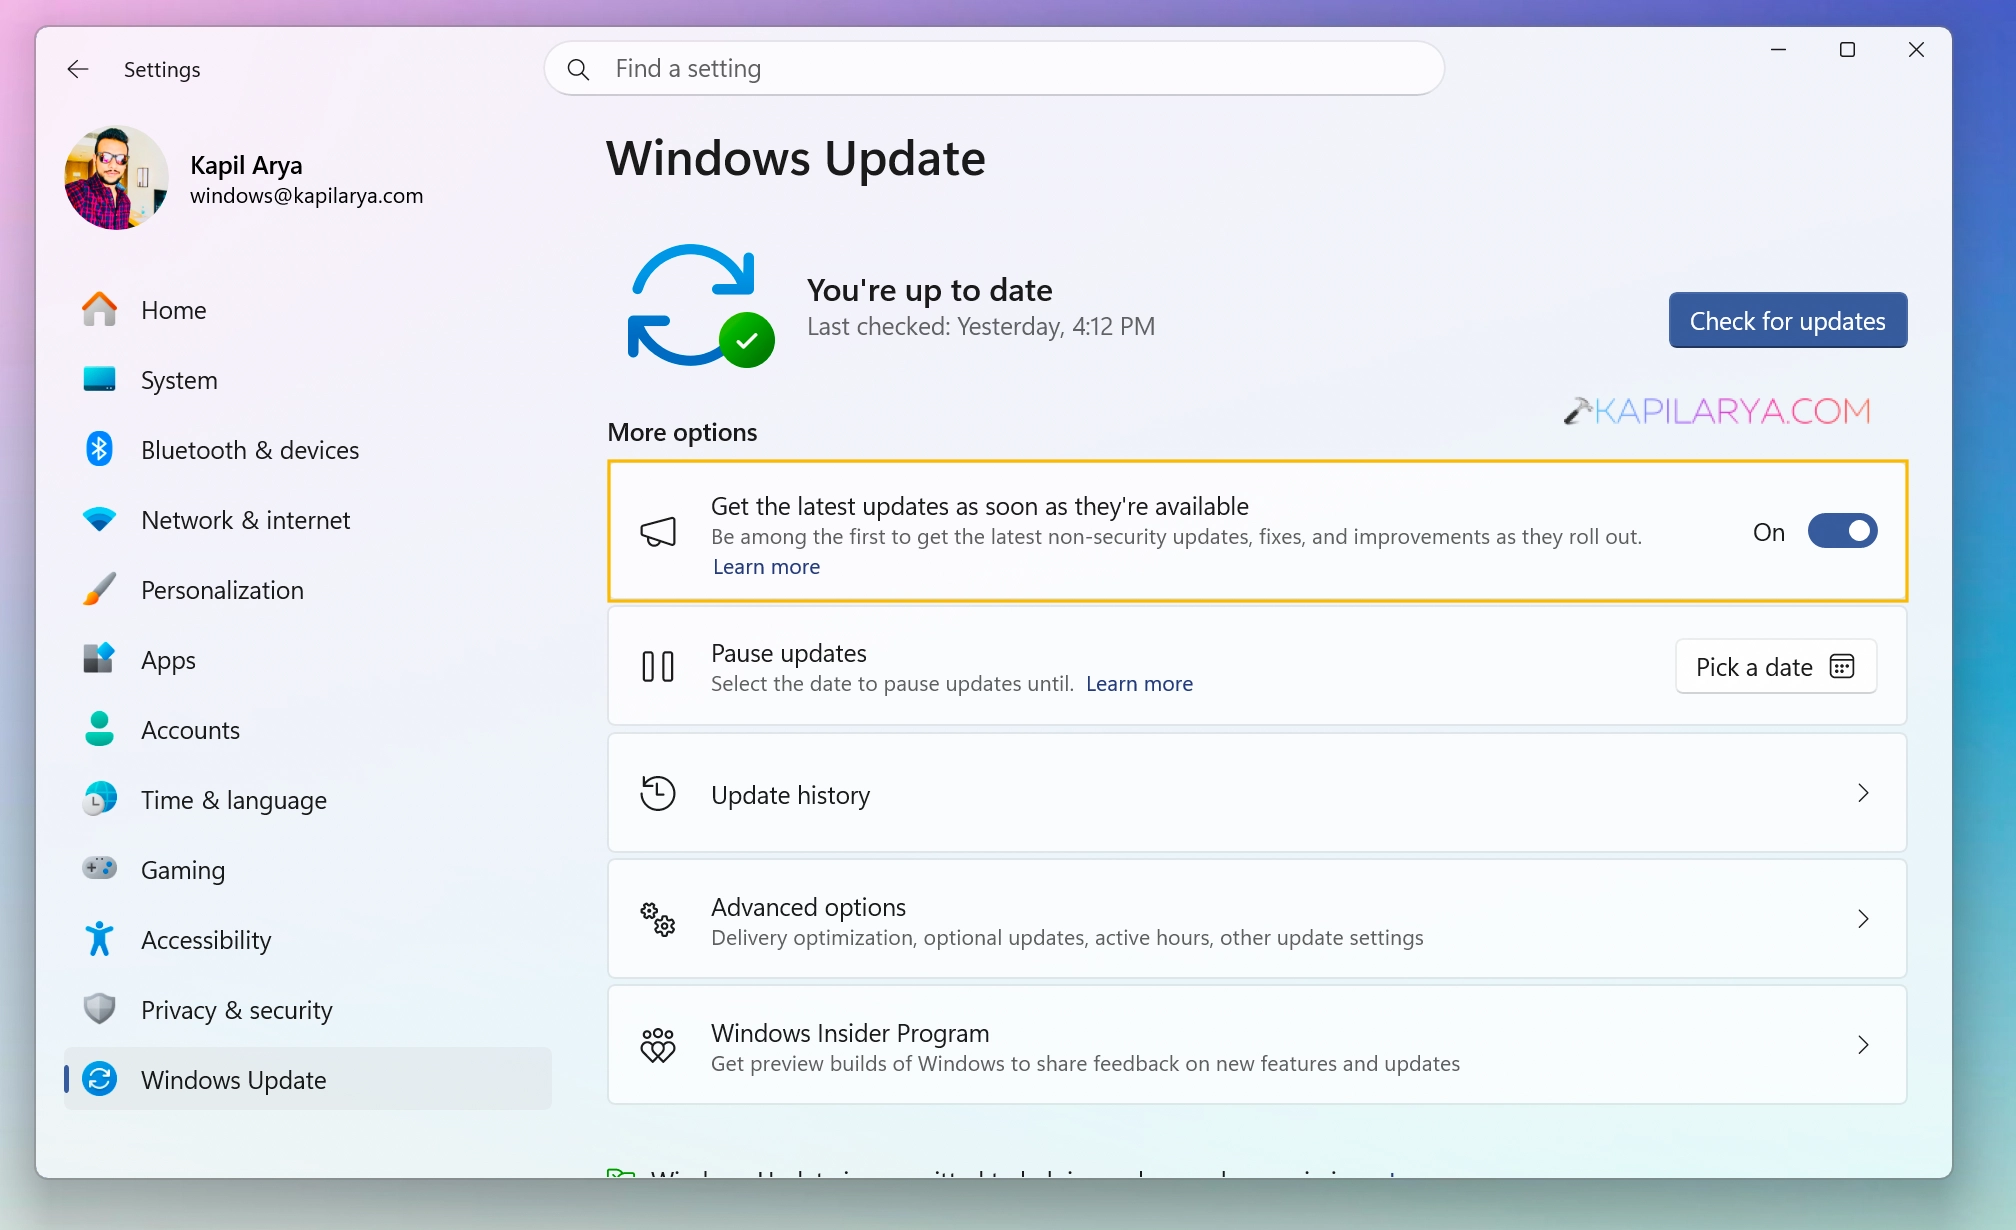Click Check for updates button
Viewport: 2016px width, 1230px height.
(x=1788, y=320)
